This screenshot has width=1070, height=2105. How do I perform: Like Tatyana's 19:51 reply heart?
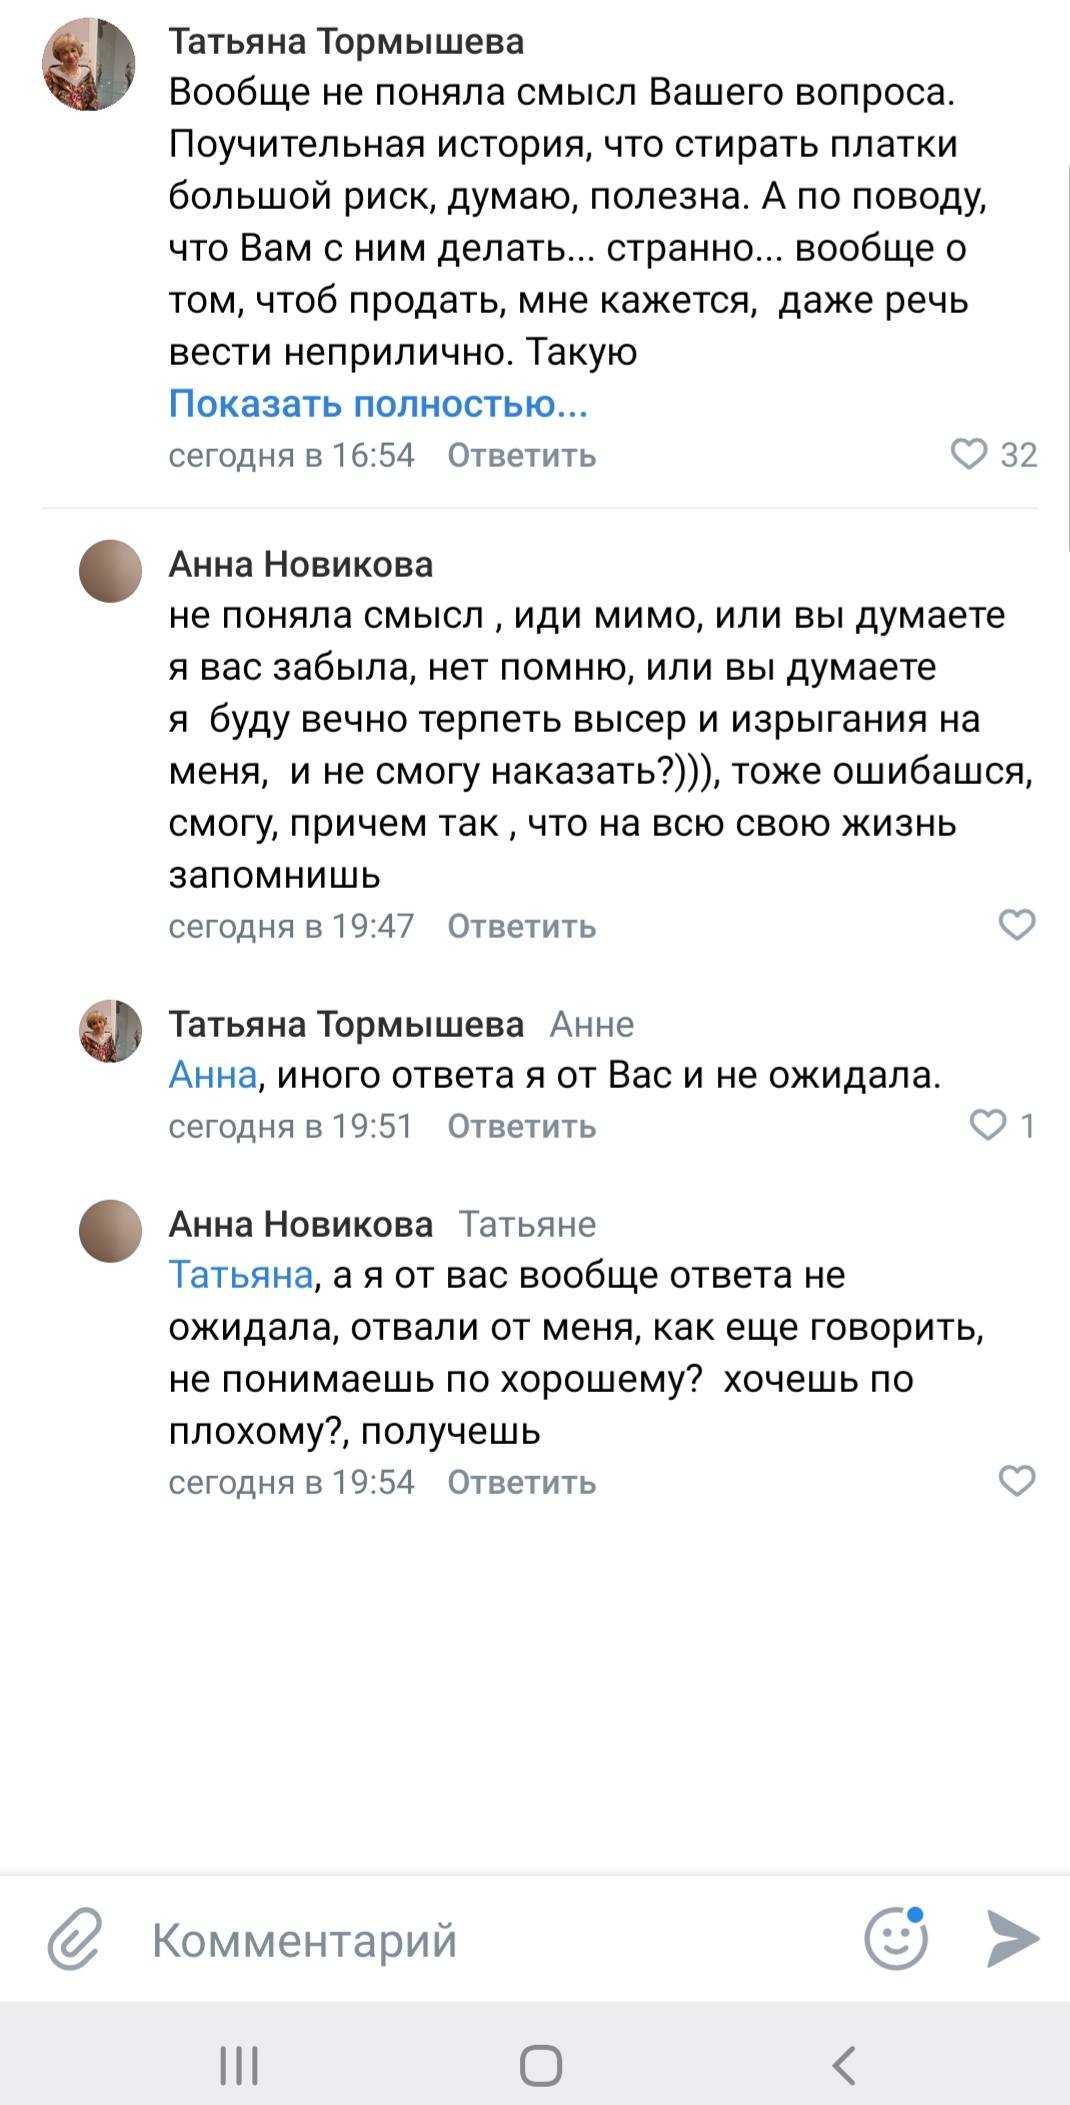point(988,1125)
